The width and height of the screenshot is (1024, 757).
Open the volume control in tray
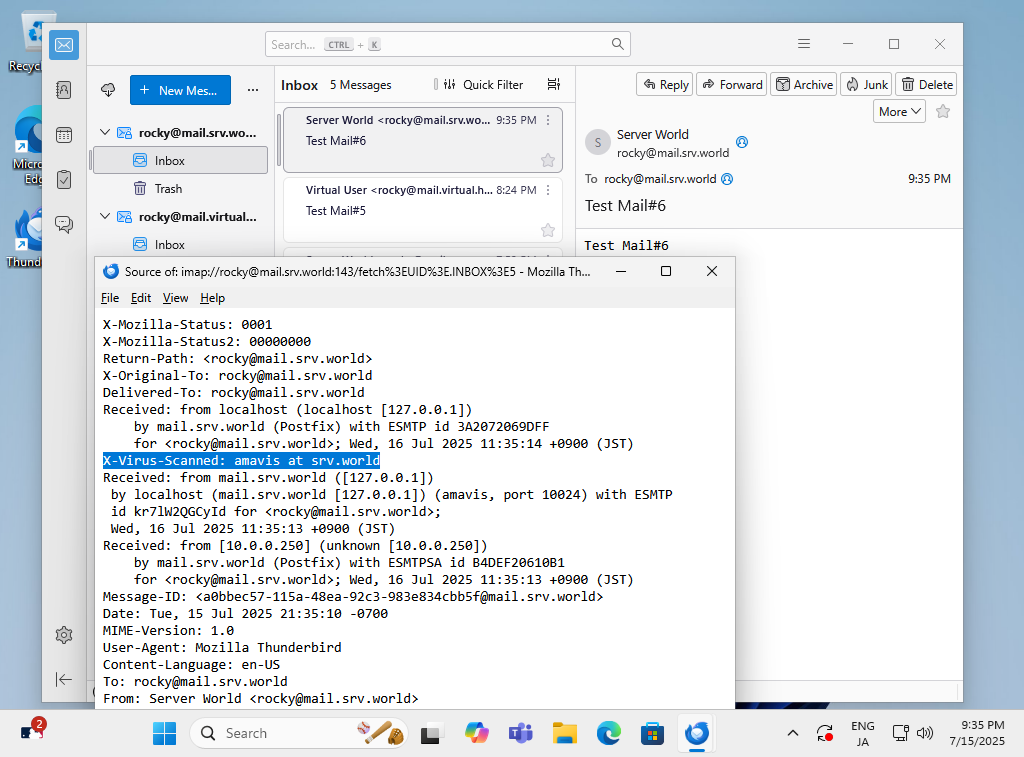point(925,733)
